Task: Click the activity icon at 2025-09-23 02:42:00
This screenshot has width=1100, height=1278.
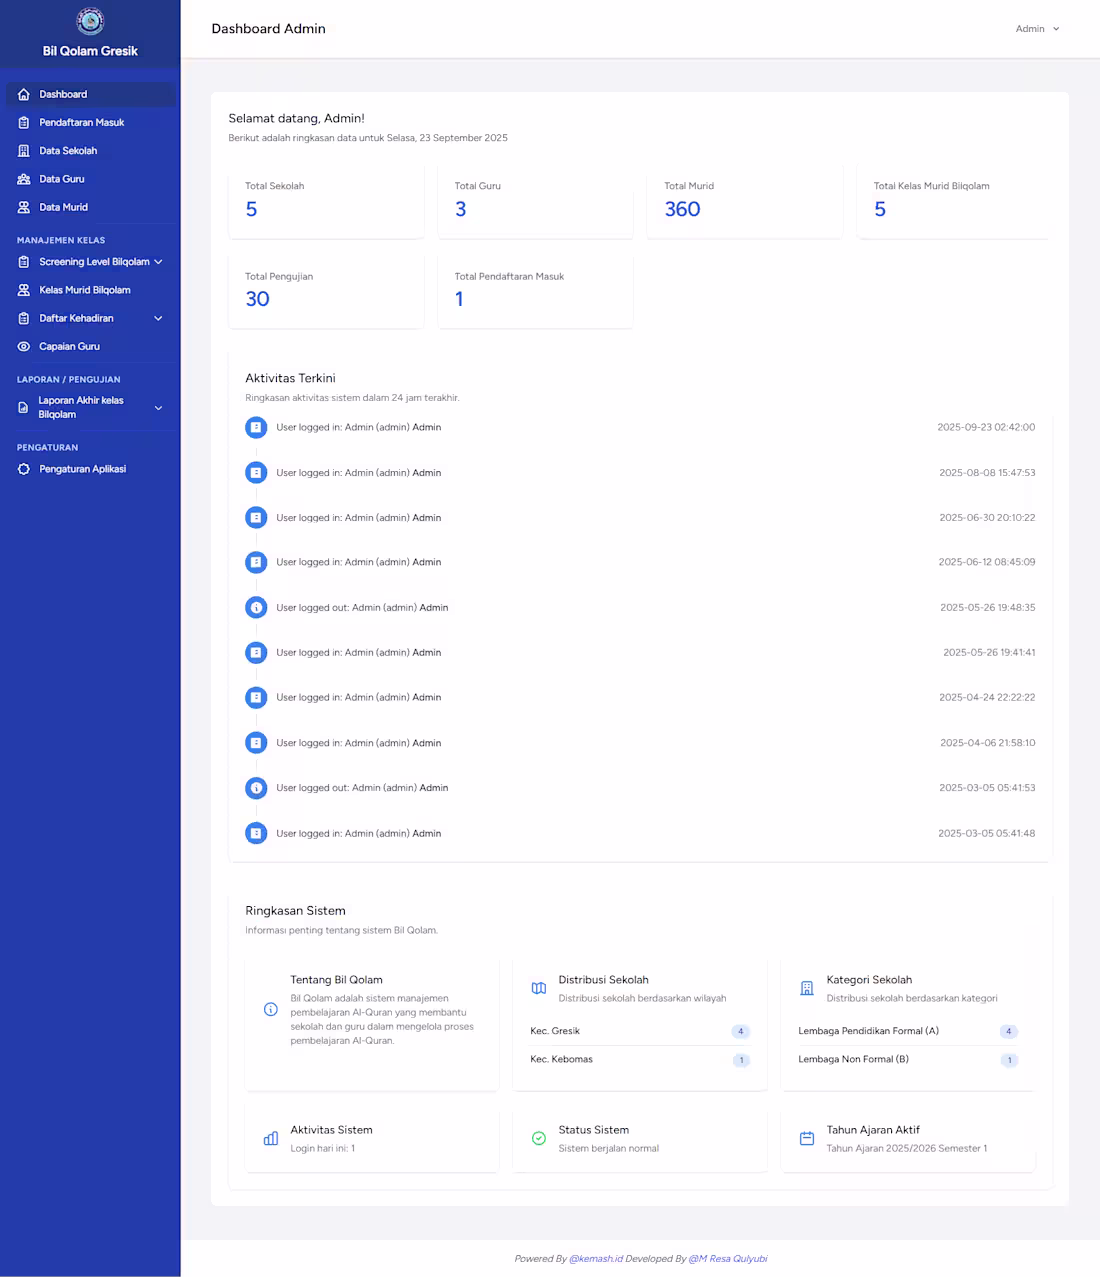Action: click(256, 427)
